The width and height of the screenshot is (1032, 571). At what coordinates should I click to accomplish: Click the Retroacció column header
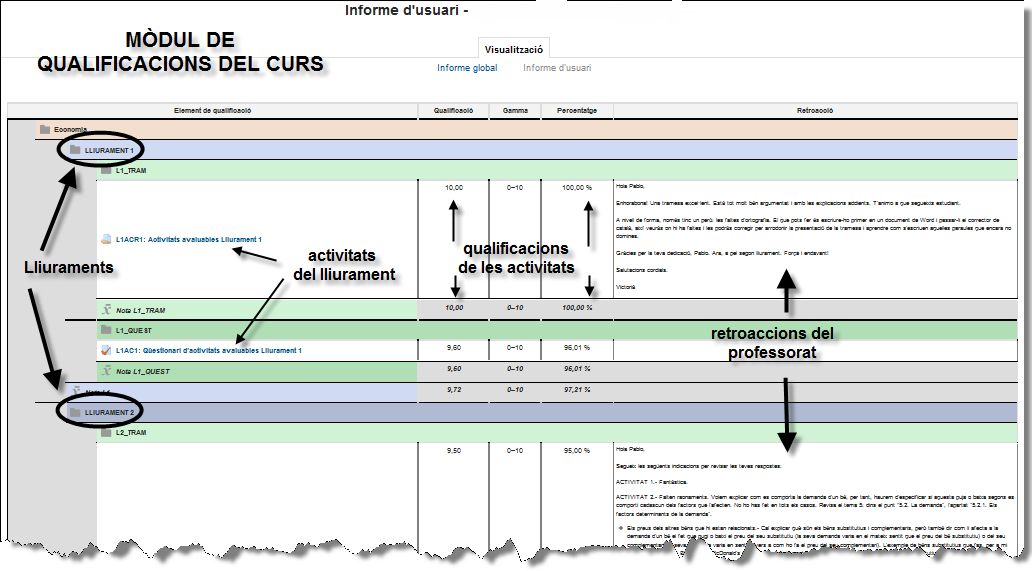815,111
